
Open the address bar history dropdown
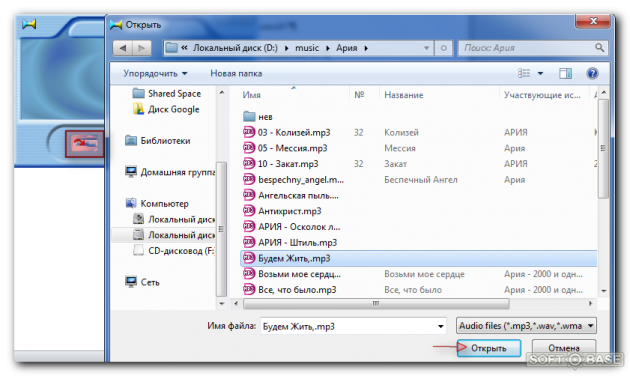click(x=426, y=48)
